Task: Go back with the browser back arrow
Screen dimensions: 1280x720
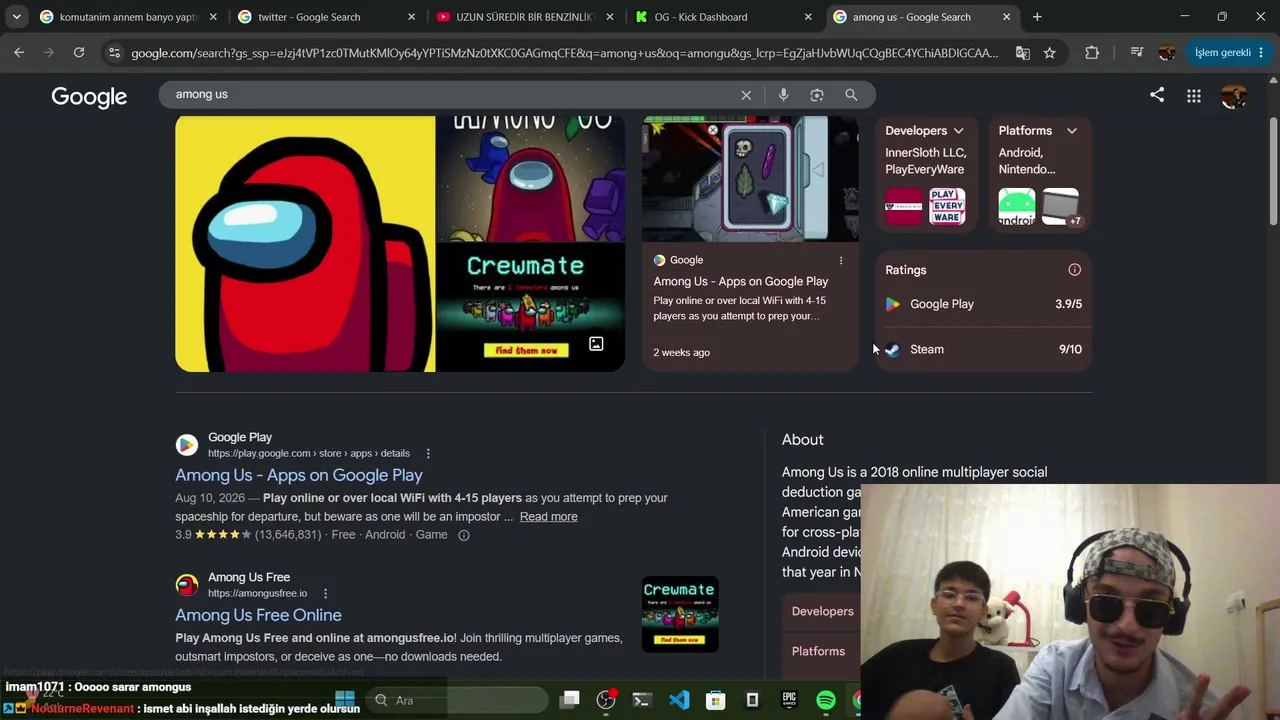Action: pos(19,53)
